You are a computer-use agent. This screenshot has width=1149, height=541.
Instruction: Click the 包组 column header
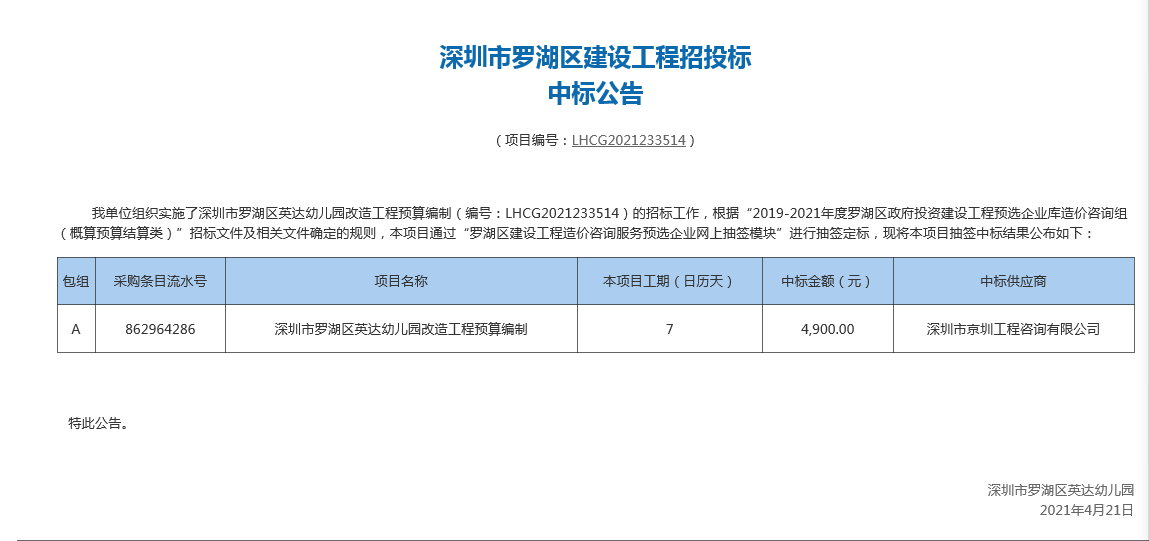(x=76, y=281)
